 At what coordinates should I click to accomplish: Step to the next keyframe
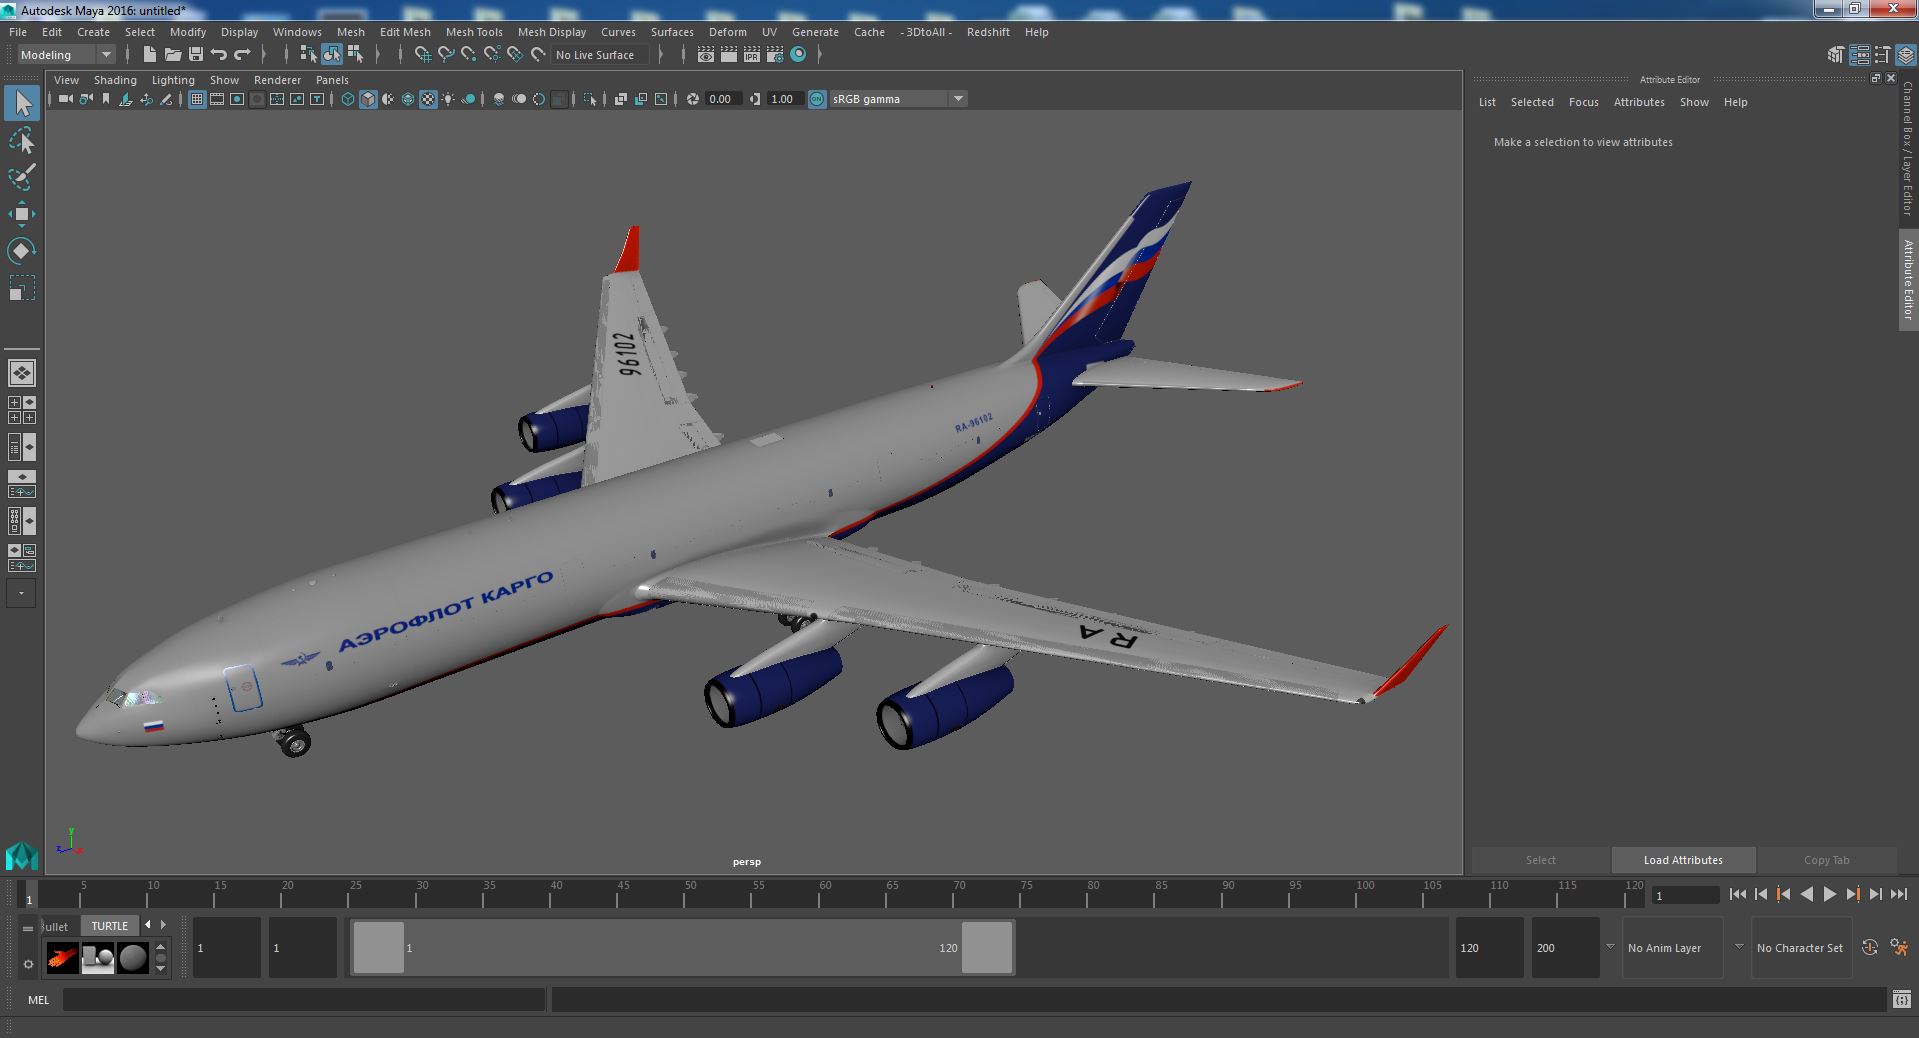1852,895
